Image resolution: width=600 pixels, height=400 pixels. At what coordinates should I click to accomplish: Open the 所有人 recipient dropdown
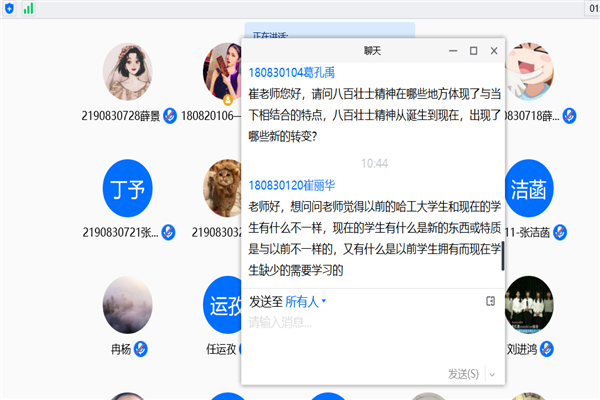305,302
